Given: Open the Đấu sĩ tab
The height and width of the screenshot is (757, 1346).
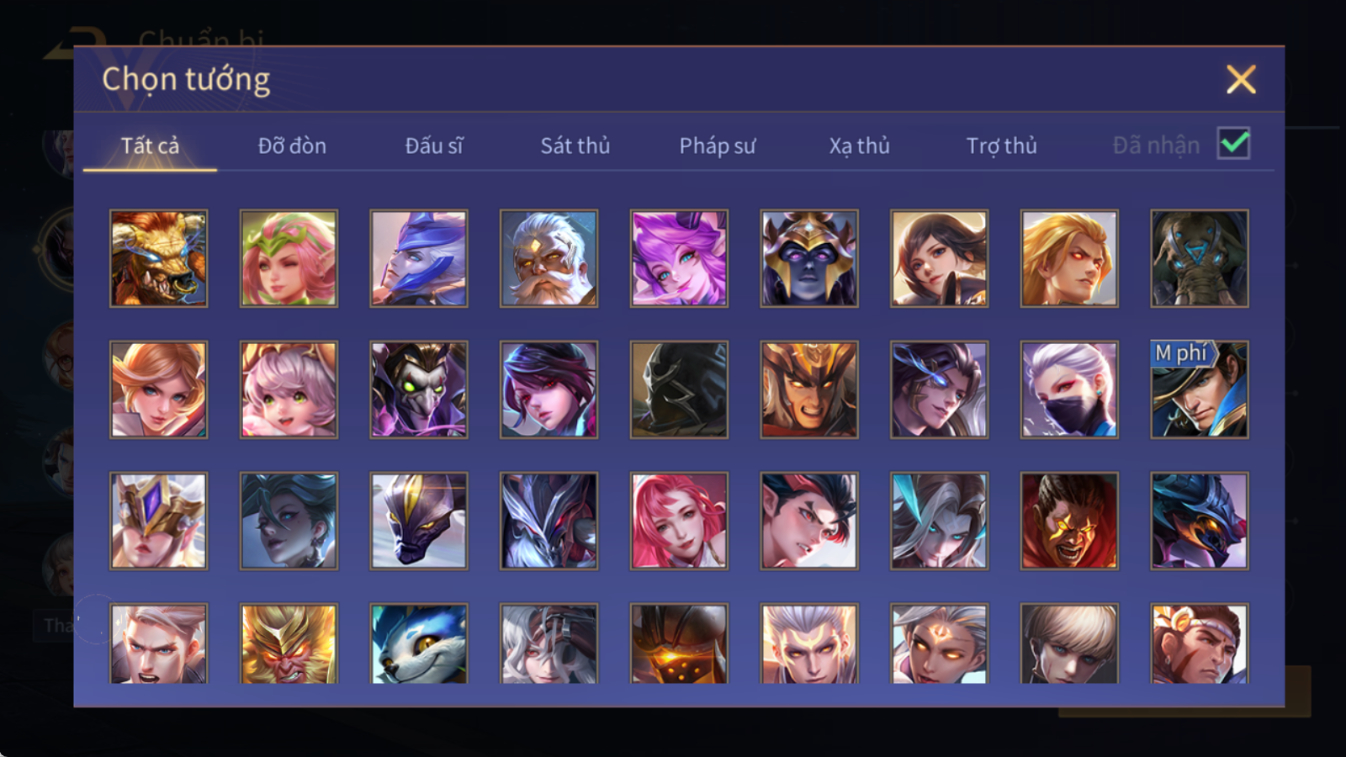Looking at the screenshot, I should (434, 146).
